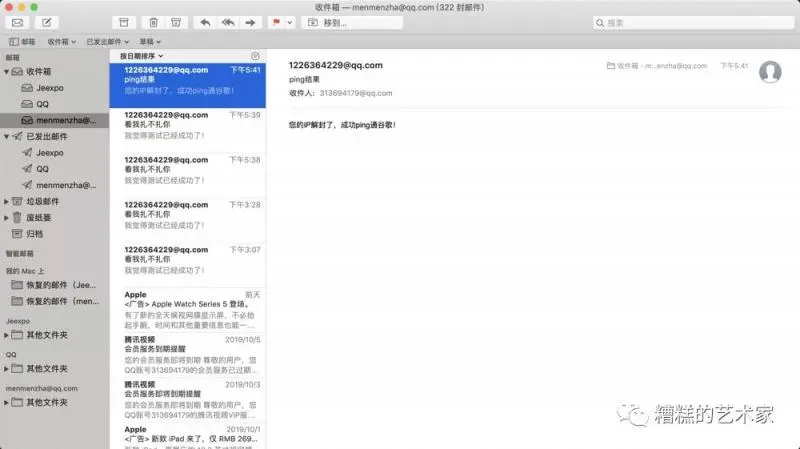The width and height of the screenshot is (800, 449).
Task: Expand the 废纸篓 trash folder
Action: (6, 218)
